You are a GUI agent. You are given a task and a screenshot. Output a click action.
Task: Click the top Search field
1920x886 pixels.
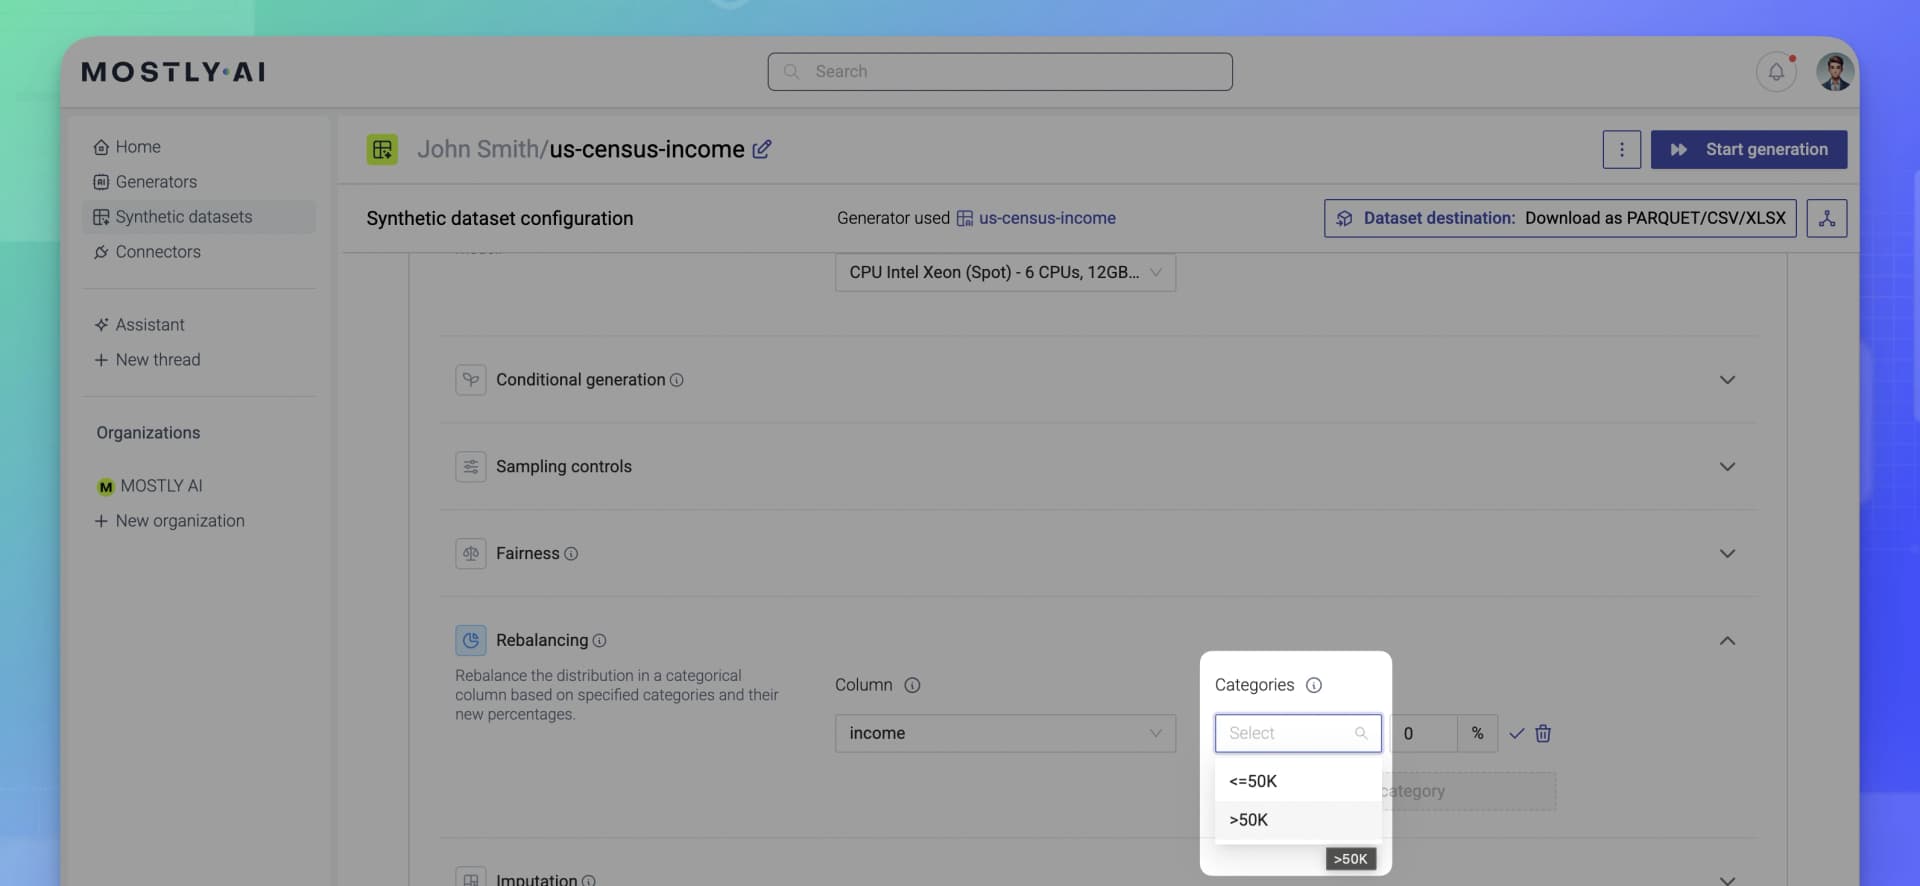(1000, 72)
